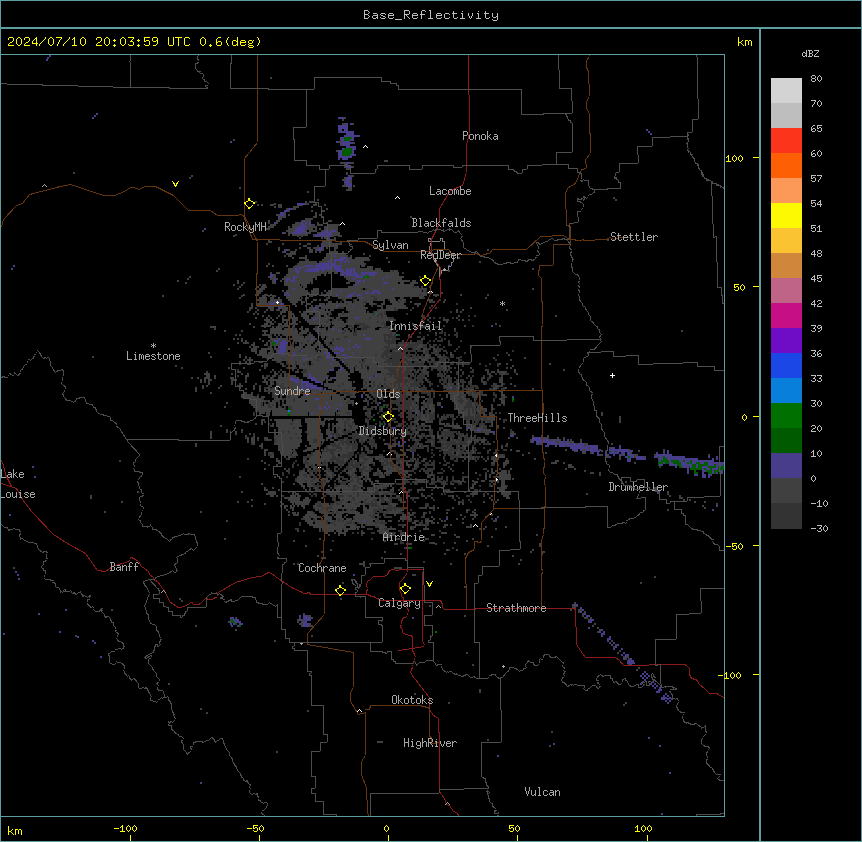Click the Cochrane town label
The height and width of the screenshot is (842, 862).
click(322, 568)
